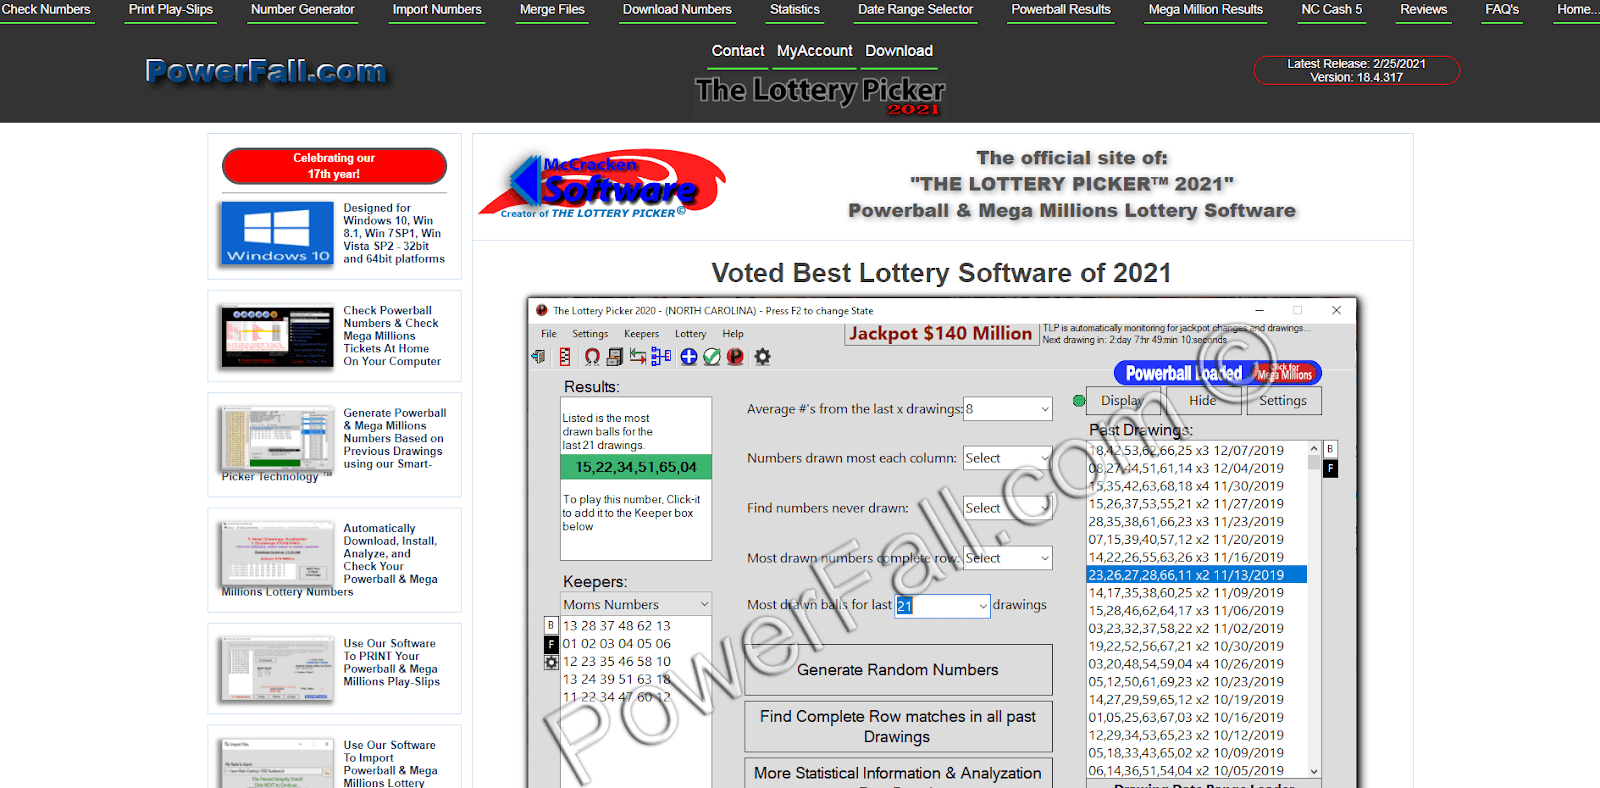Click the Windows 10 logo image
Screen dimensions: 1600x788
[x=277, y=234]
